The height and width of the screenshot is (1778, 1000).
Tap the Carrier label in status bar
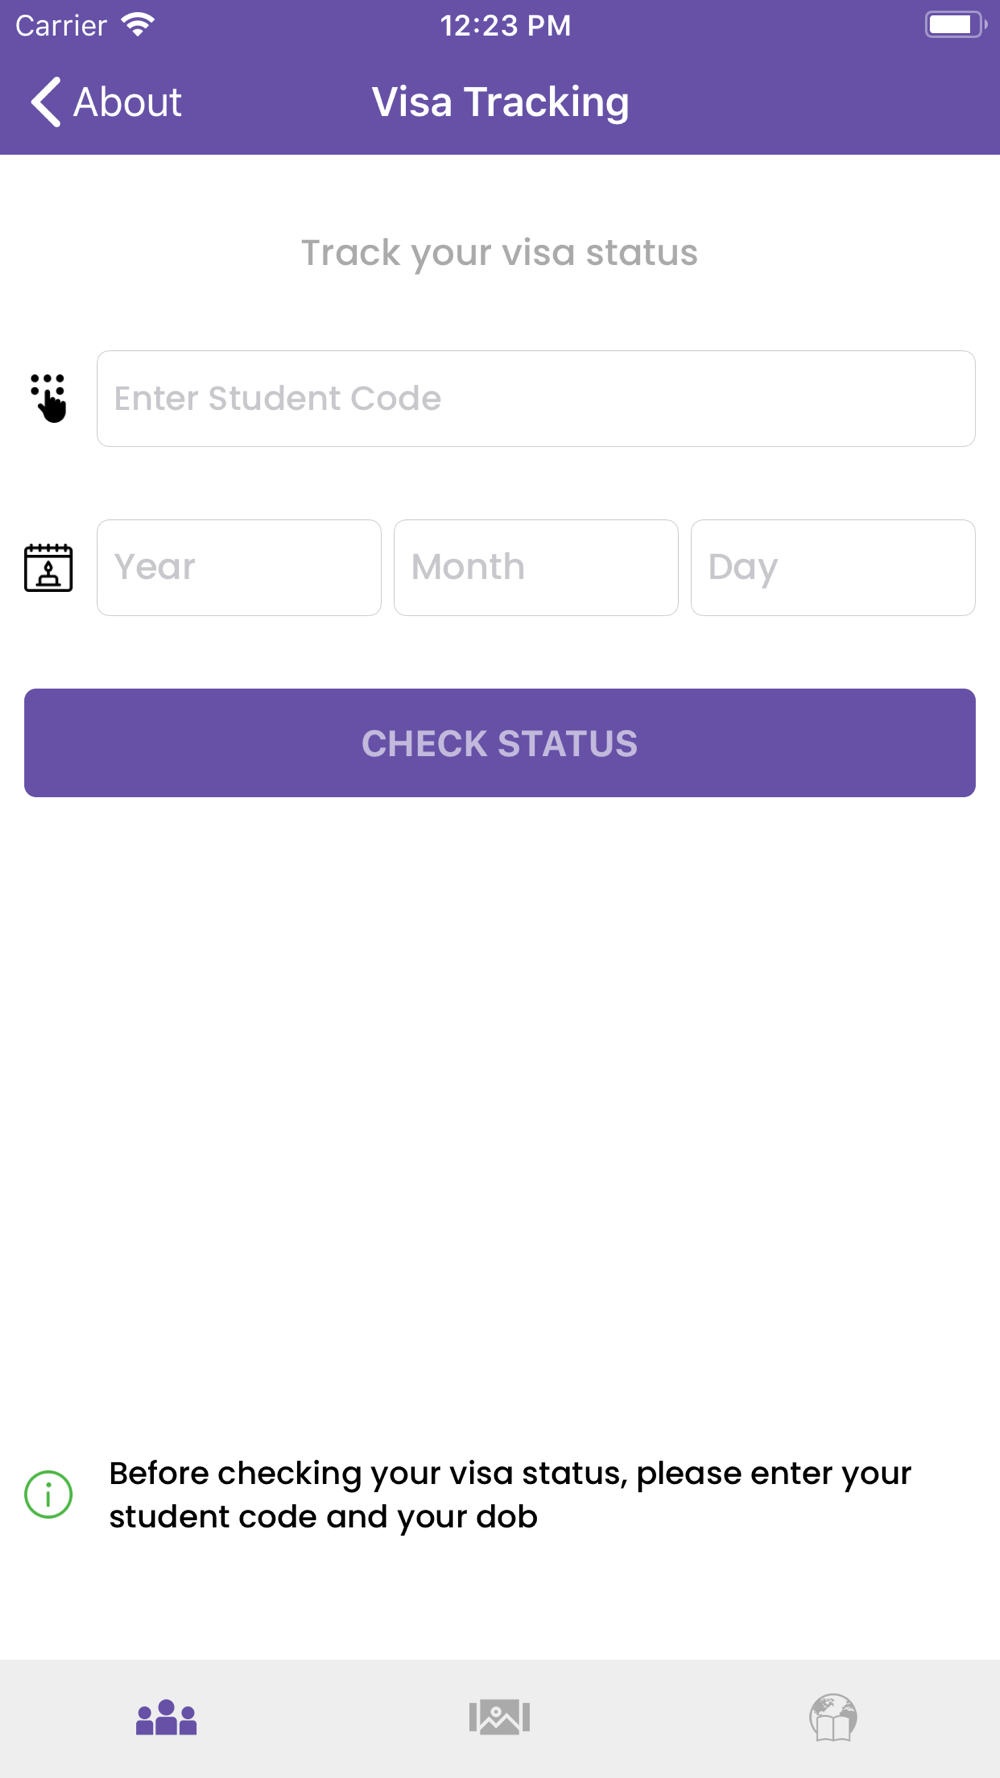tap(61, 25)
